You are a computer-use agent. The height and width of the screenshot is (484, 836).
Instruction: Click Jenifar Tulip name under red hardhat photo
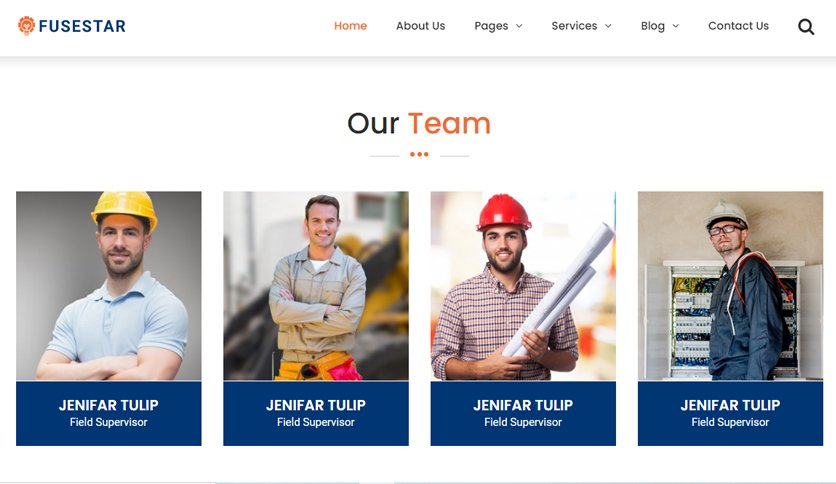click(x=523, y=405)
